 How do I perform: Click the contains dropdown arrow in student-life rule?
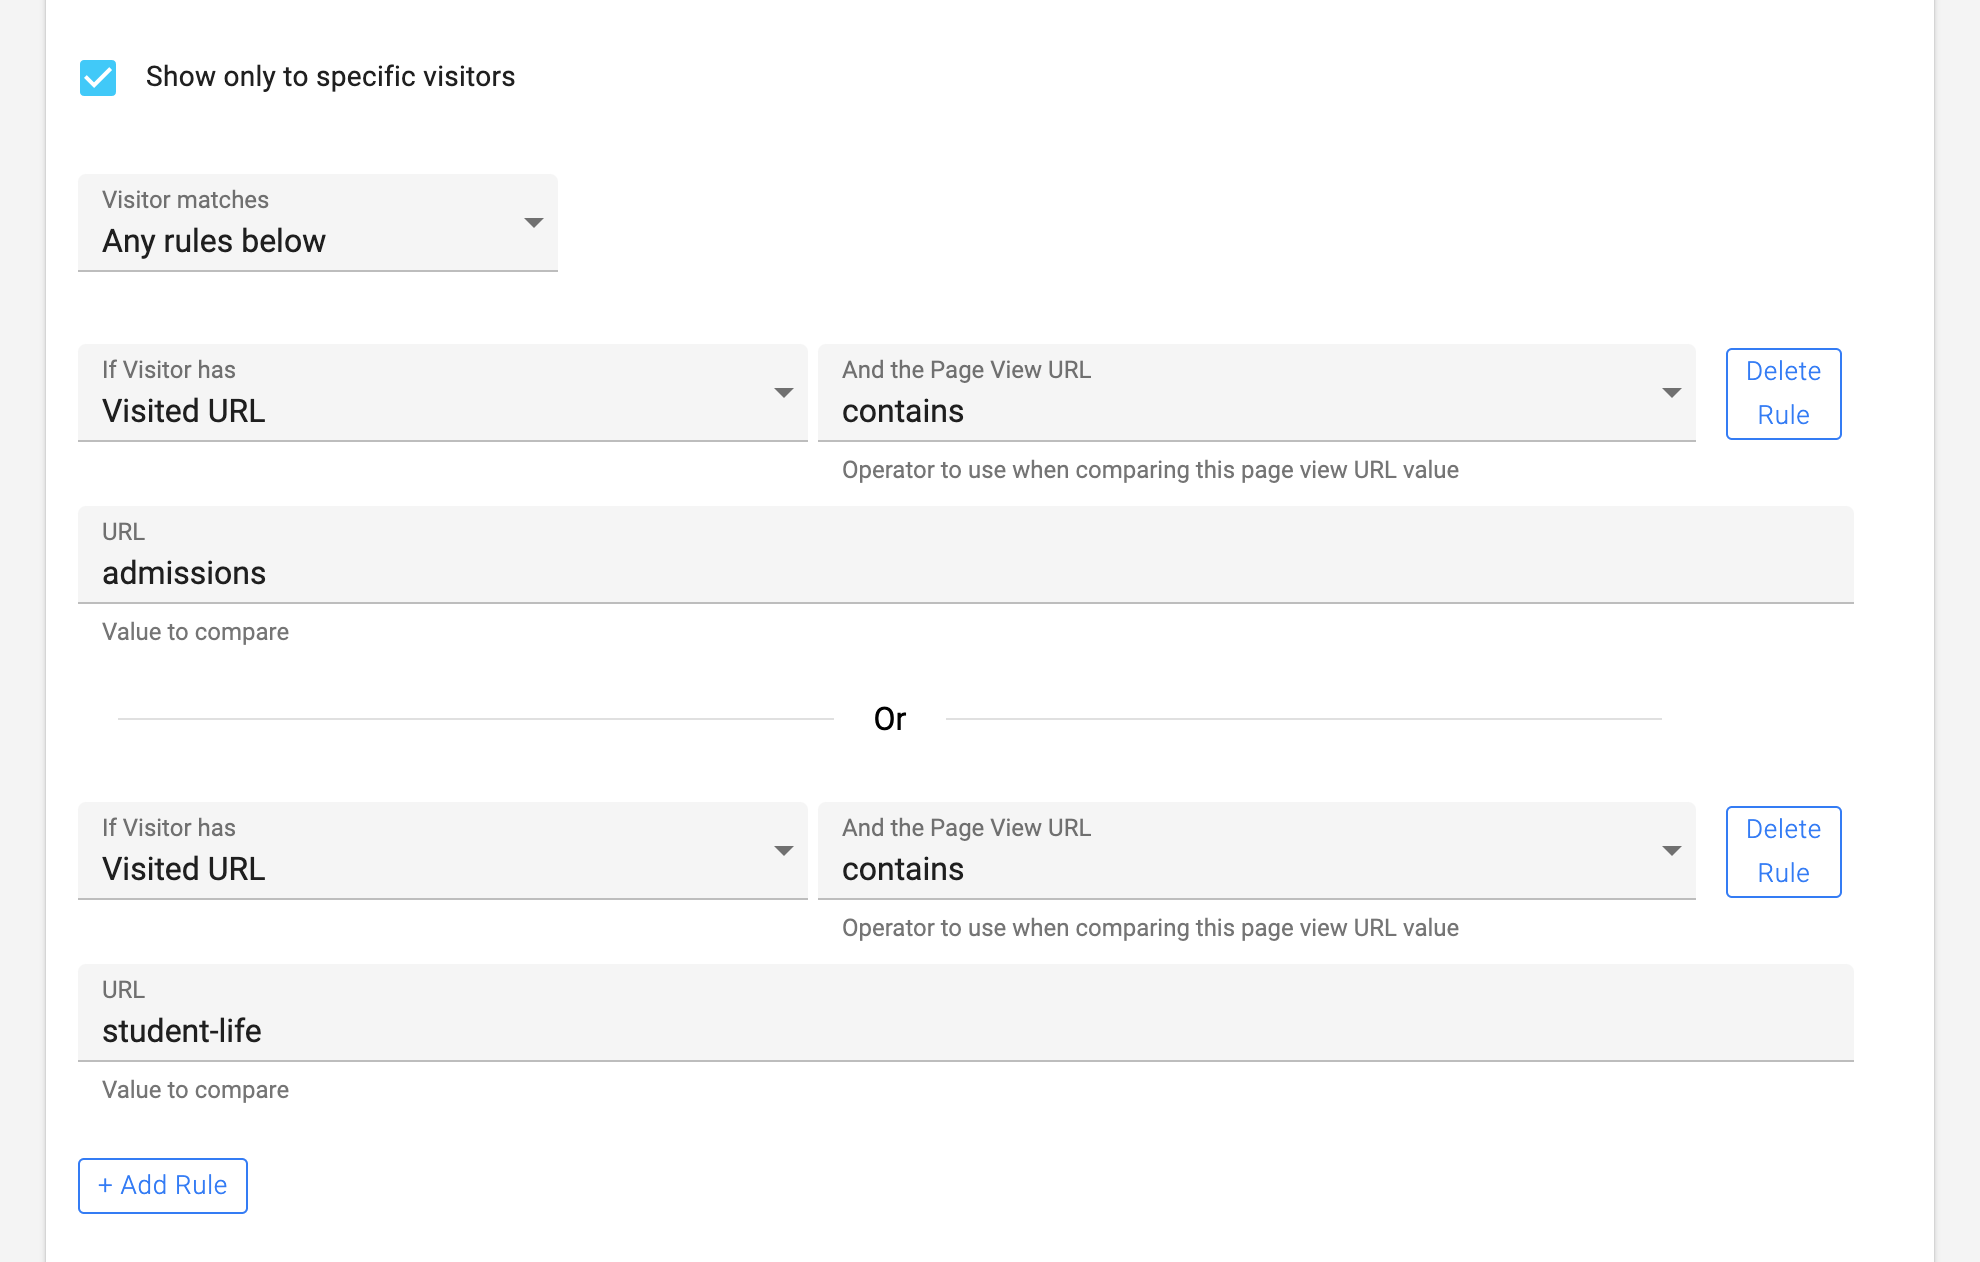point(1671,851)
